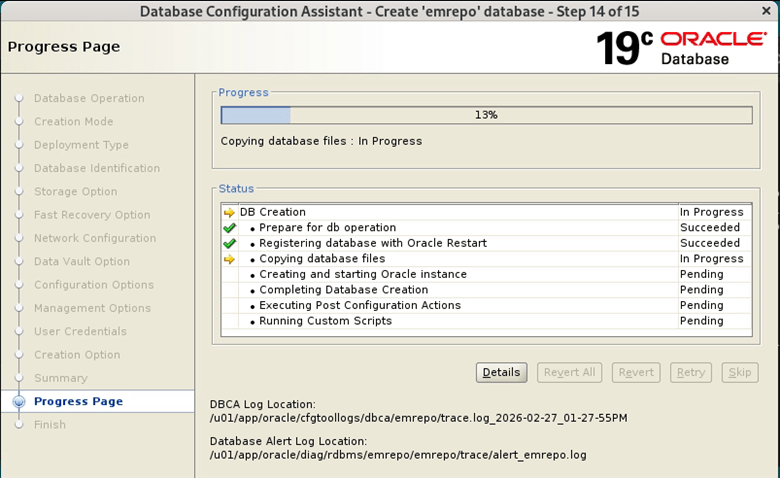Image resolution: width=780 pixels, height=478 pixels.
Task: Click the Finish step bullet in sidebar
Action: point(18,425)
